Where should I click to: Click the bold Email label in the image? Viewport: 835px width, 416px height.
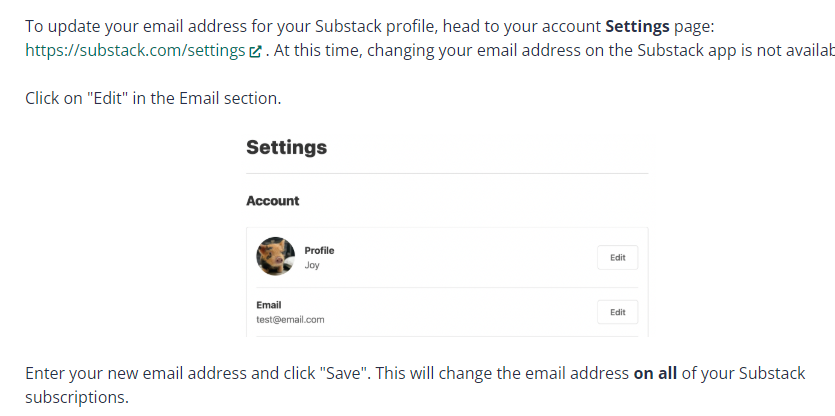(x=269, y=304)
